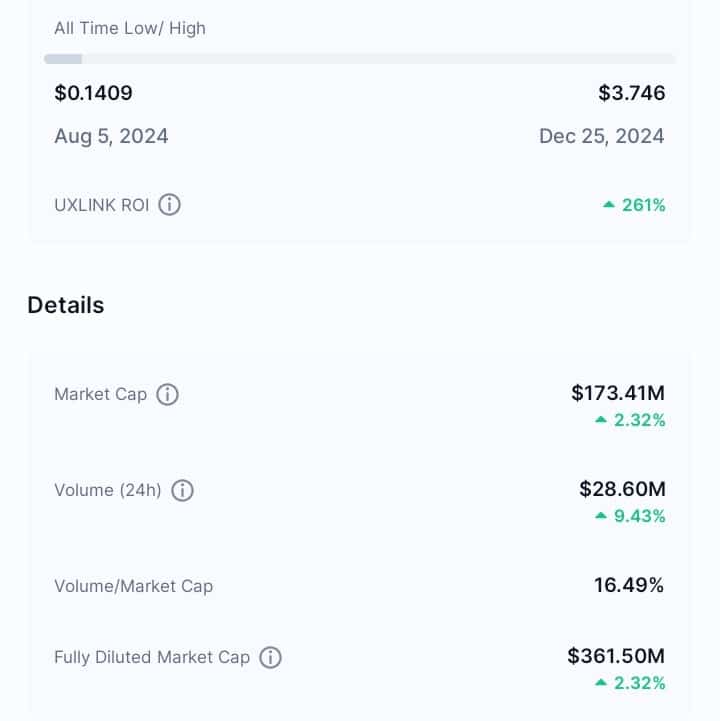Viewport: 720px width, 721px height.
Task: Select the all-time low price $0.1409
Action: tap(93, 93)
